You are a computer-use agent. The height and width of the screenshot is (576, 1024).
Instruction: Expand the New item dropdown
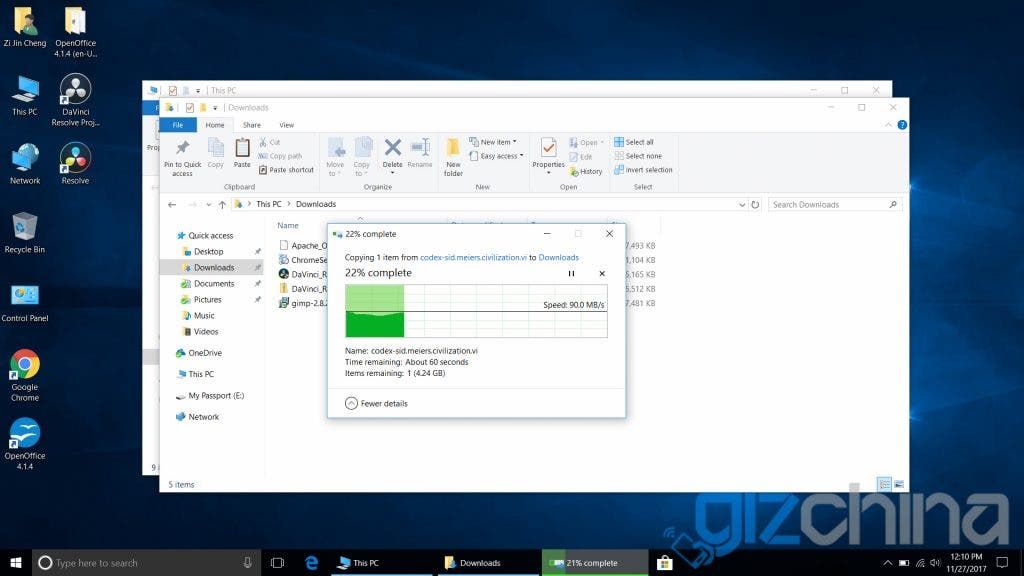493,142
